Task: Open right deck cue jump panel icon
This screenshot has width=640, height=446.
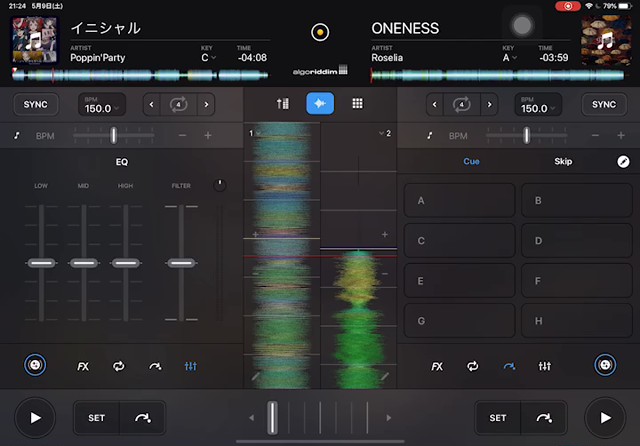Action: (x=509, y=366)
